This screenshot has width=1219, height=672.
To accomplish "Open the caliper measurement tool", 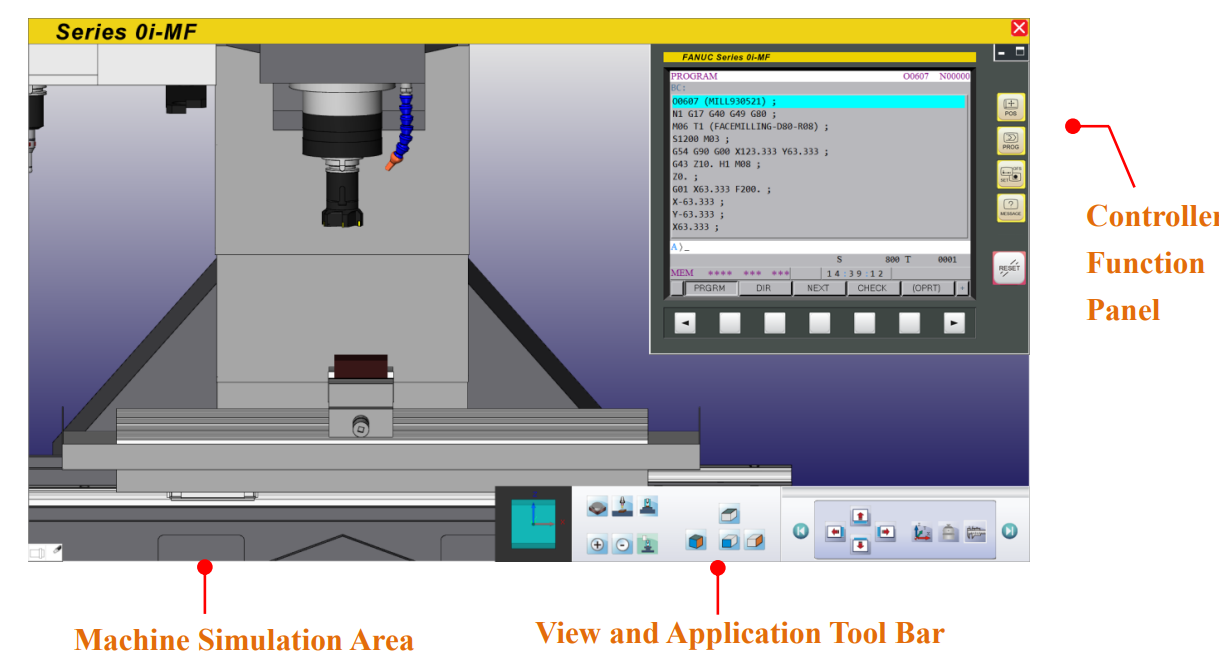I will point(976,533).
